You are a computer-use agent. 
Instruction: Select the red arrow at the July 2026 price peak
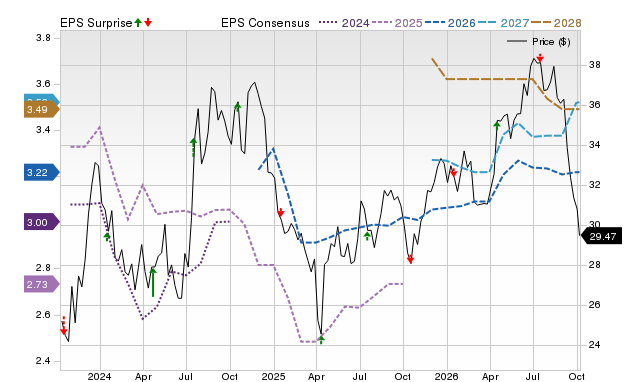[x=540, y=58]
